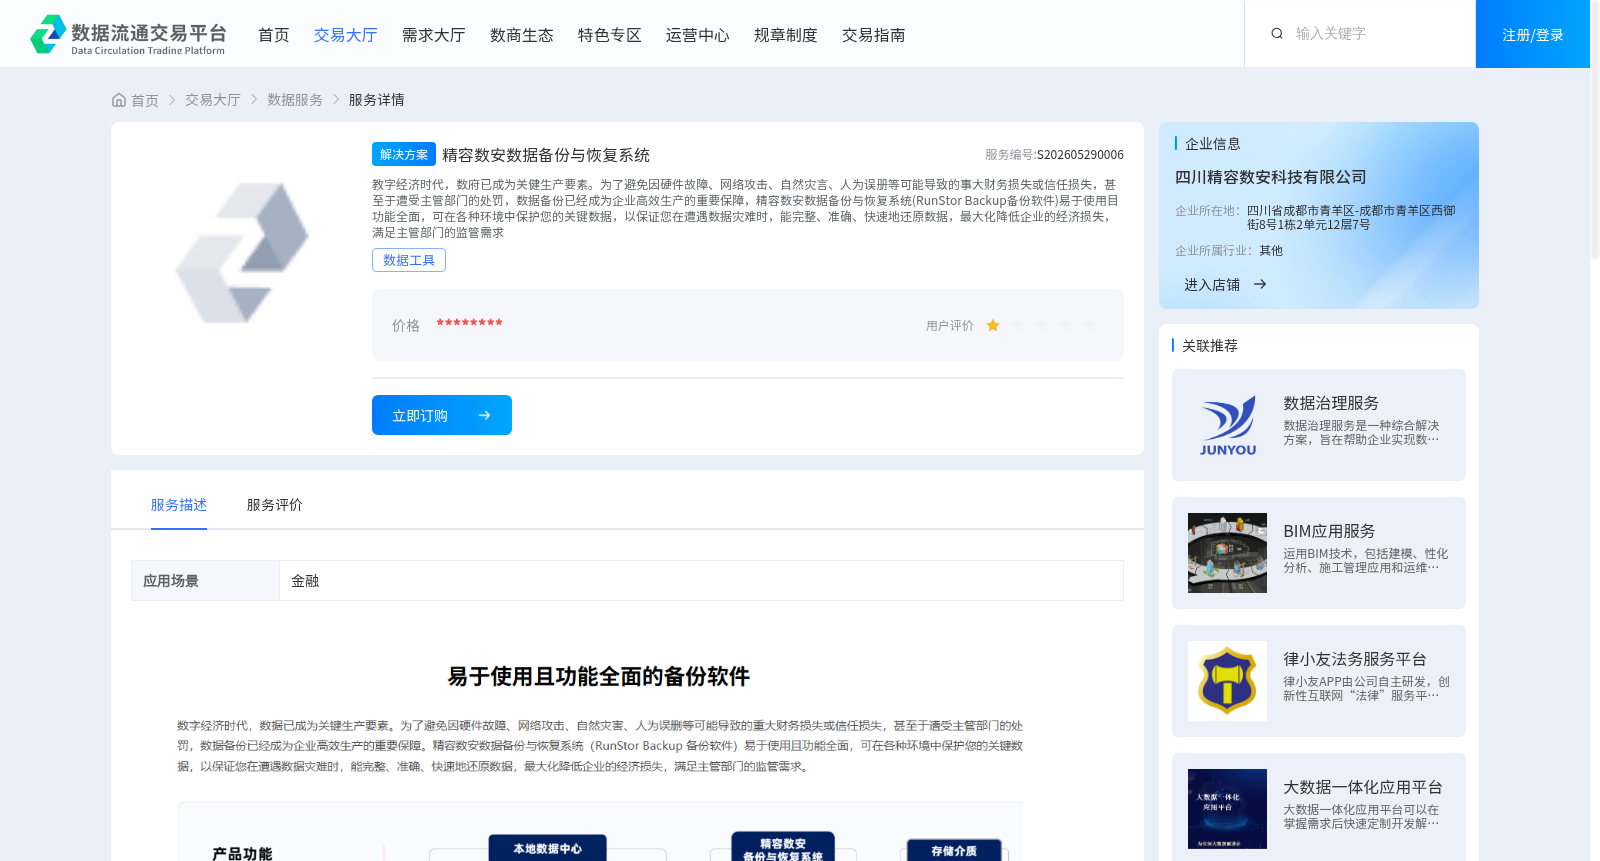Click product title 精容数安数据备份与恢复系统

tap(546, 155)
